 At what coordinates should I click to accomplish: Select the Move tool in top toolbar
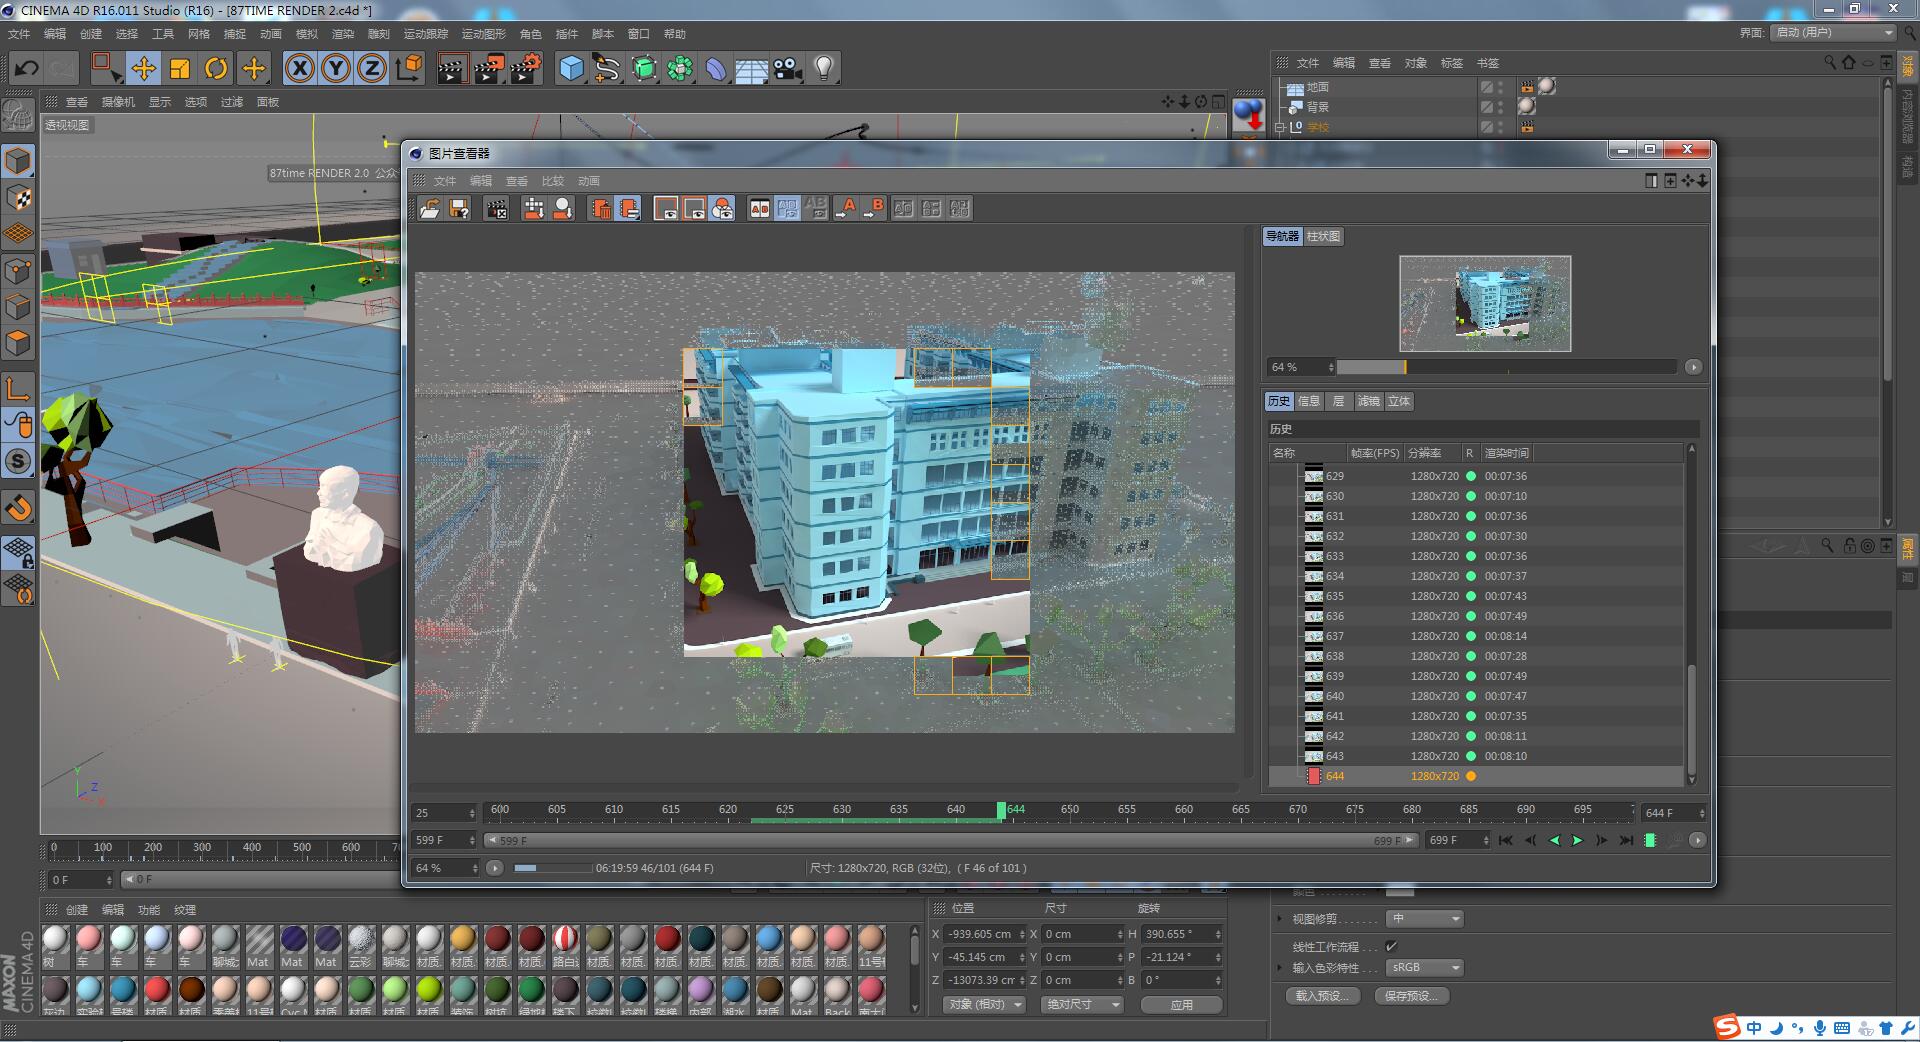[x=143, y=68]
